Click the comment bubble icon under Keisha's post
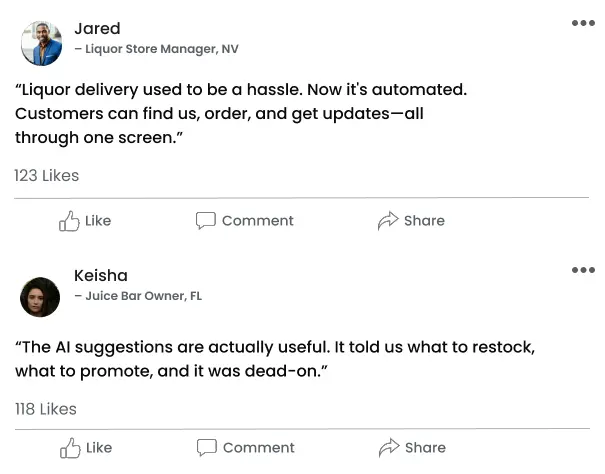605x474 pixels. [x=206, y=448]
